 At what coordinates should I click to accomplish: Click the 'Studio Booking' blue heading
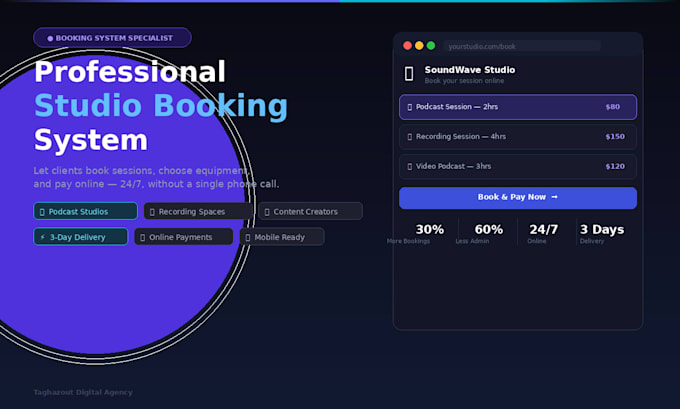pyautogui.click(x=161, y=106)
